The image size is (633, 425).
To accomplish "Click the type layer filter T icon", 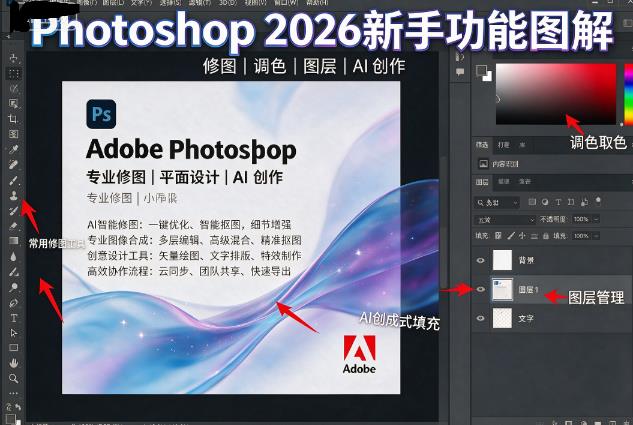I will click(558, 202).
